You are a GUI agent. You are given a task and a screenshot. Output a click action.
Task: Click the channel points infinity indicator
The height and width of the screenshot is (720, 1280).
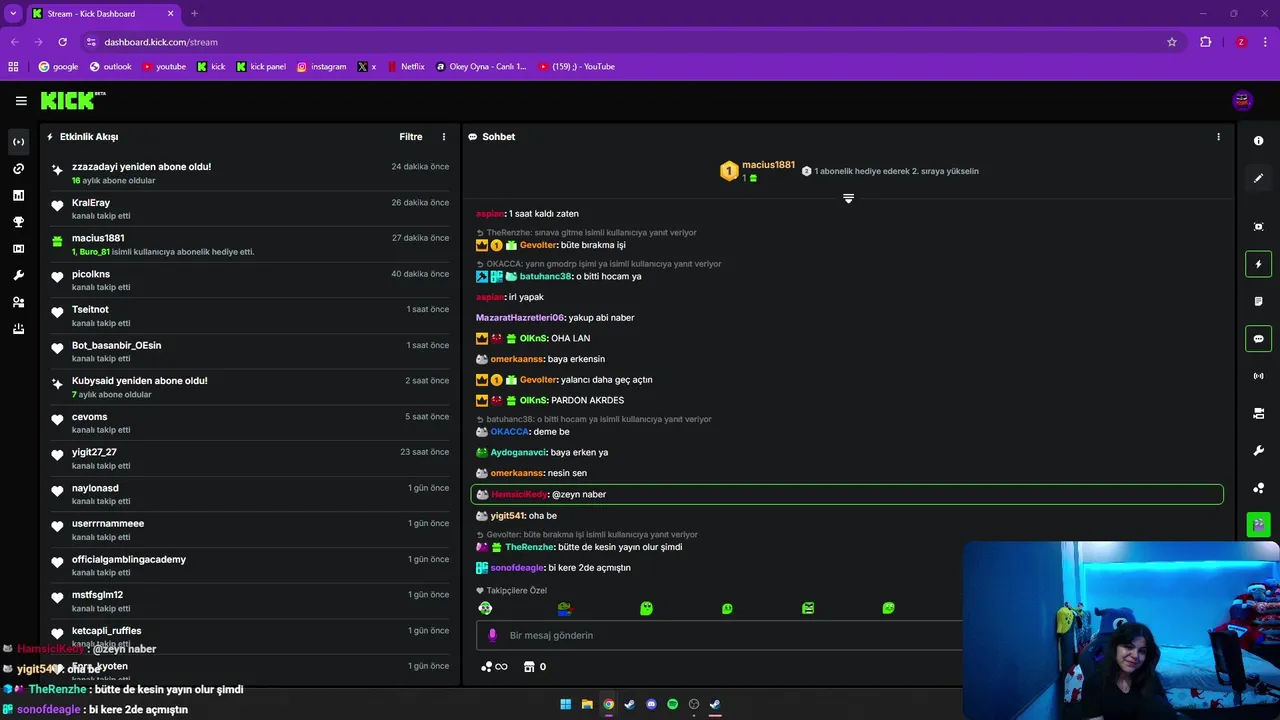click(x=495, y=667)
